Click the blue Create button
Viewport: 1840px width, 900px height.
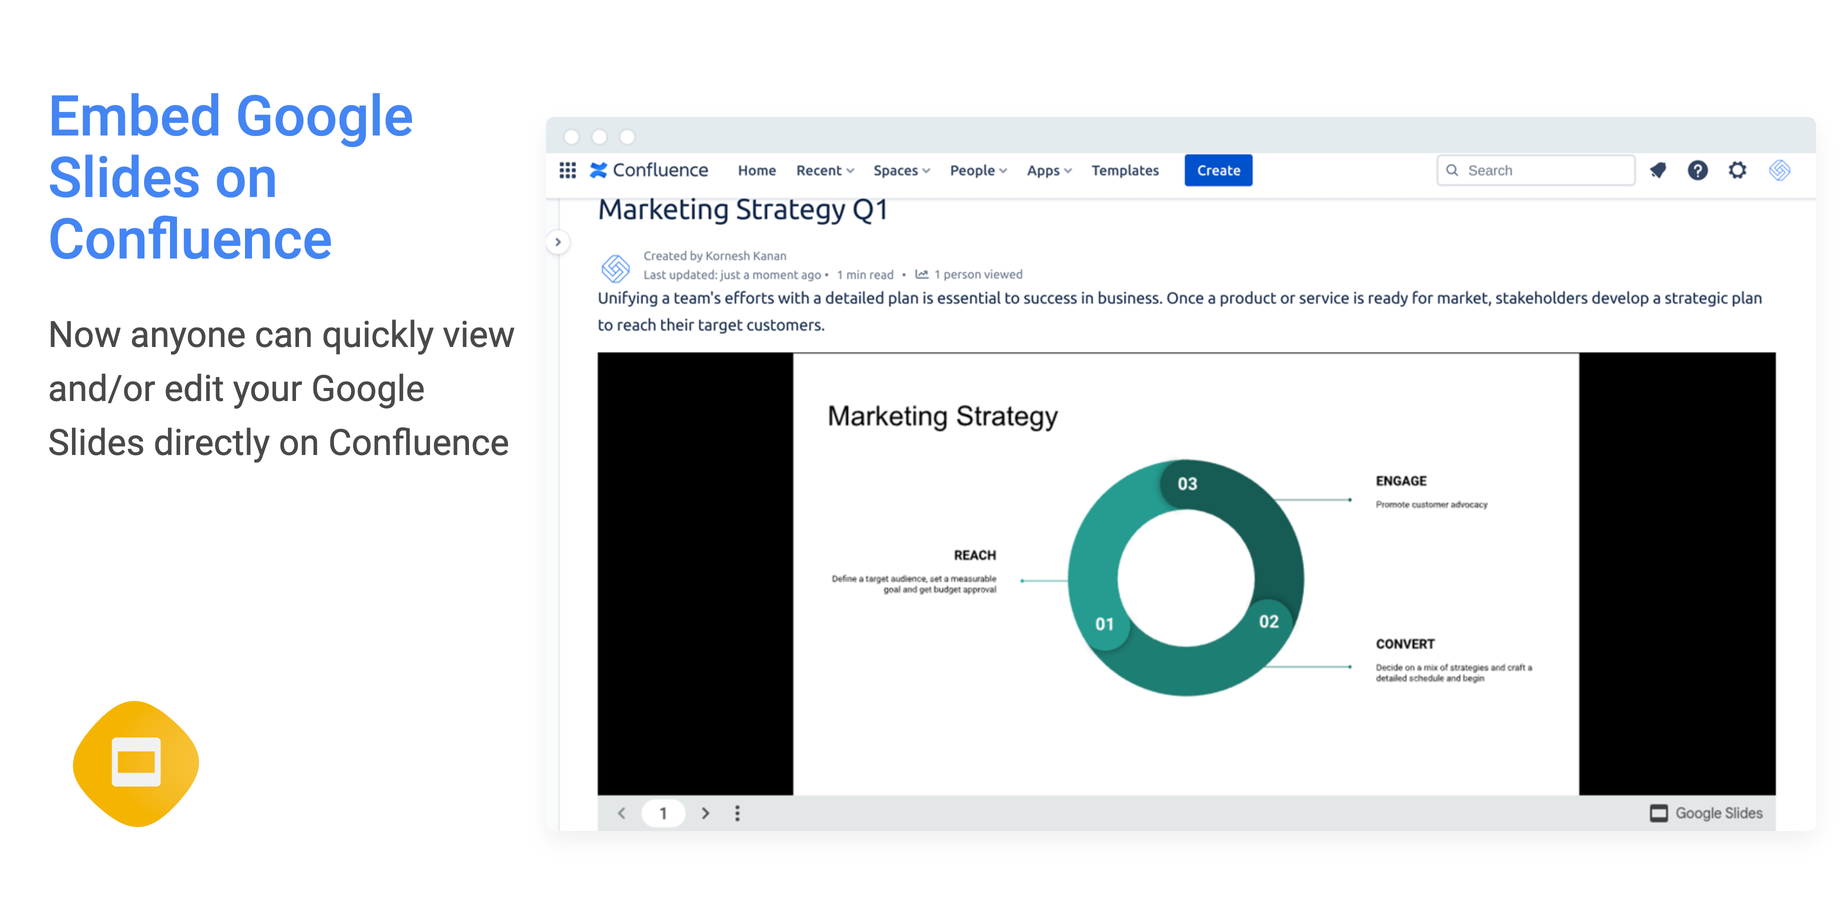(x=1218, y=171)
